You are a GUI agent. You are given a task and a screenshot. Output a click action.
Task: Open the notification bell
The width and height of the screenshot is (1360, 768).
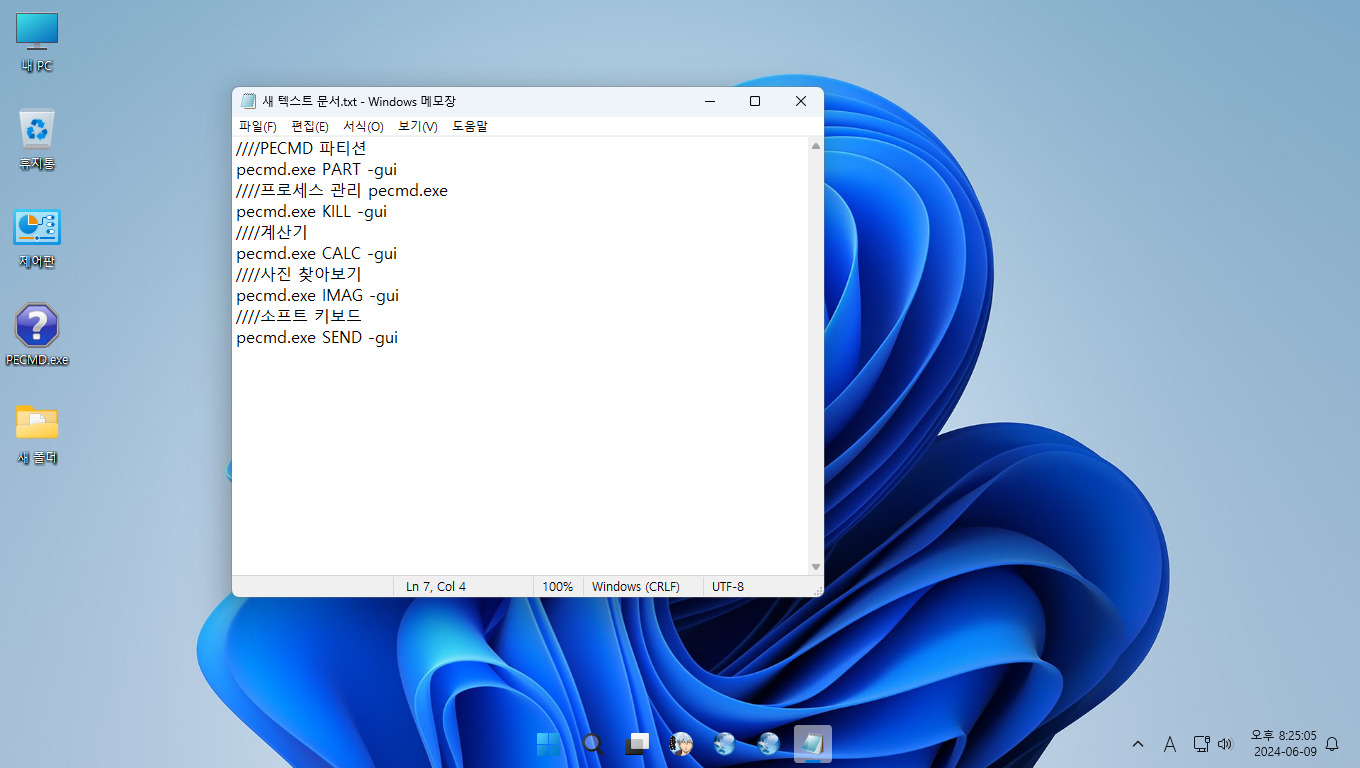[1332, 744]
